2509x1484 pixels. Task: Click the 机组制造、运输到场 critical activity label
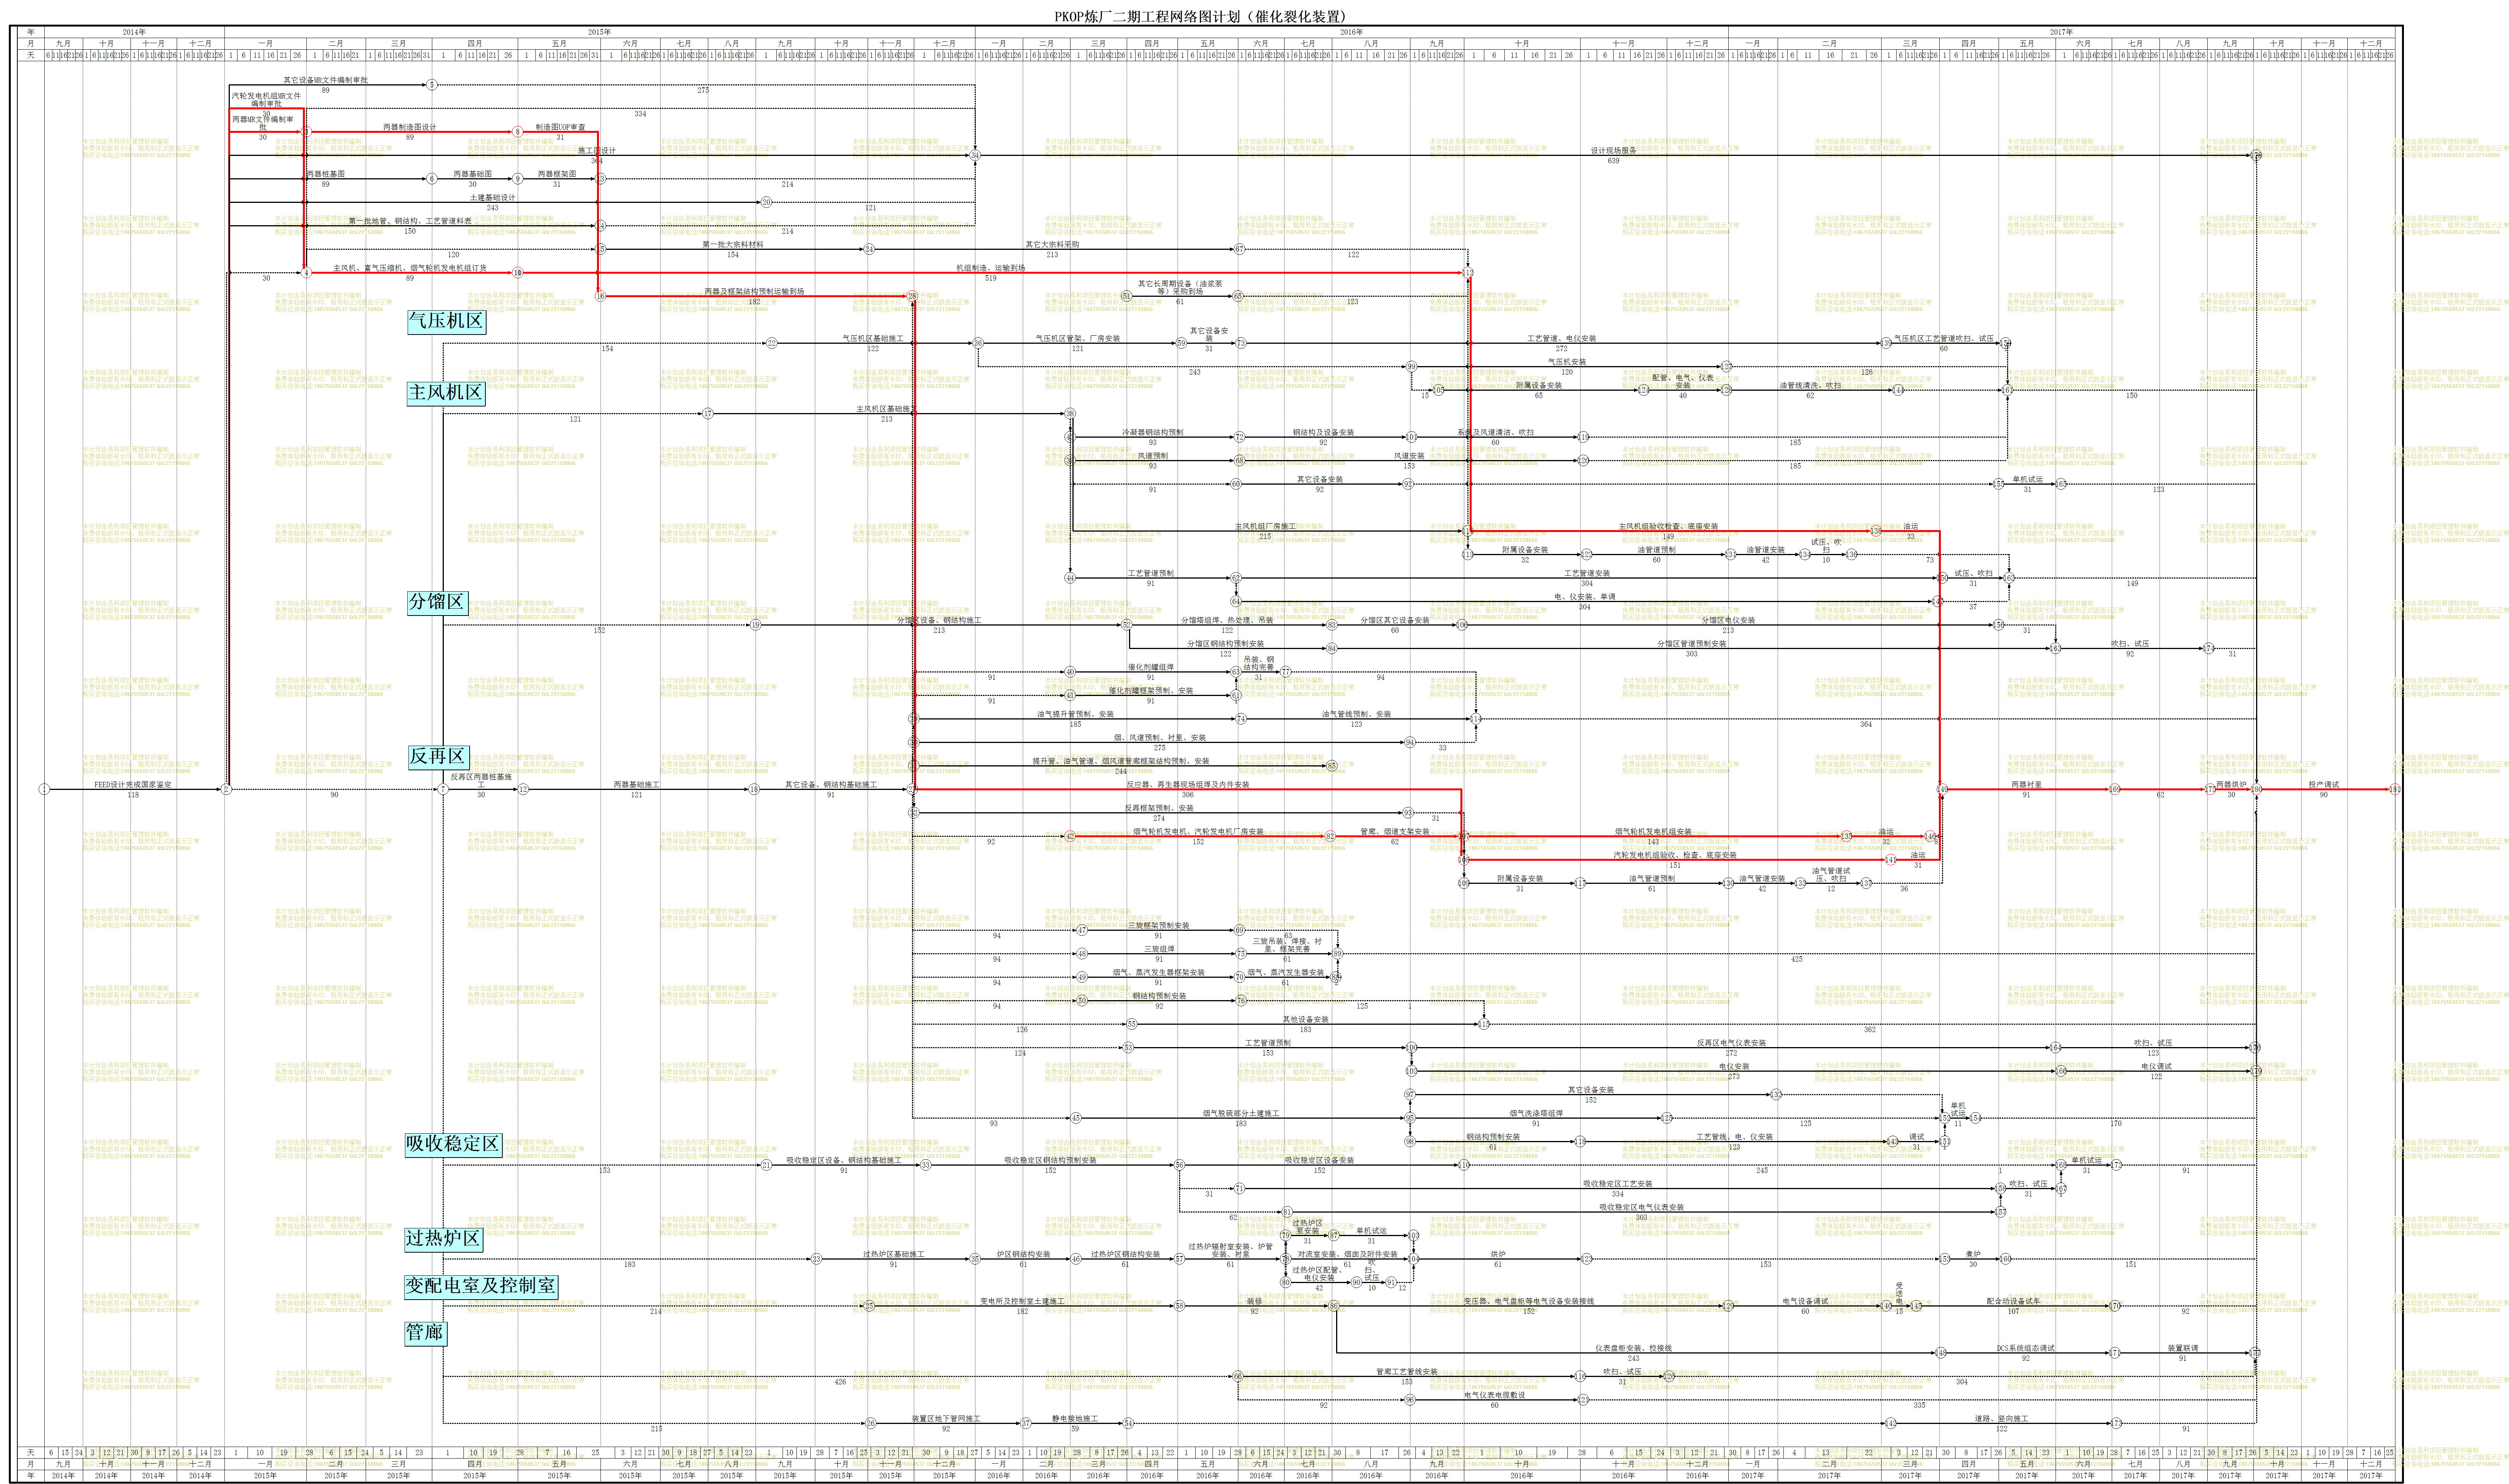tap(990, 268)
